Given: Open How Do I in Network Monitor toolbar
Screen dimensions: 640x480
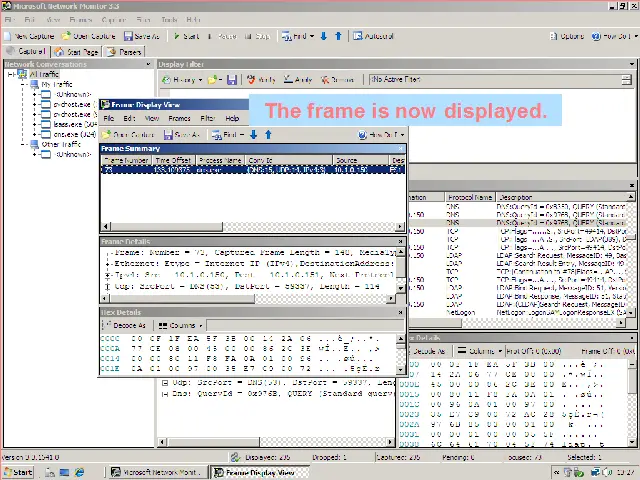Looking at the screenshot, I should (614, 36).
